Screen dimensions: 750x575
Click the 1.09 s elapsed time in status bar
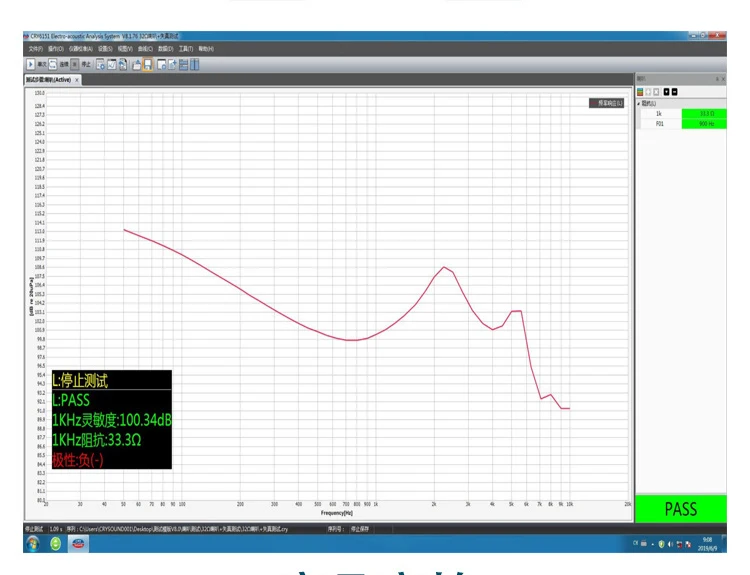[x=56, y=529]
